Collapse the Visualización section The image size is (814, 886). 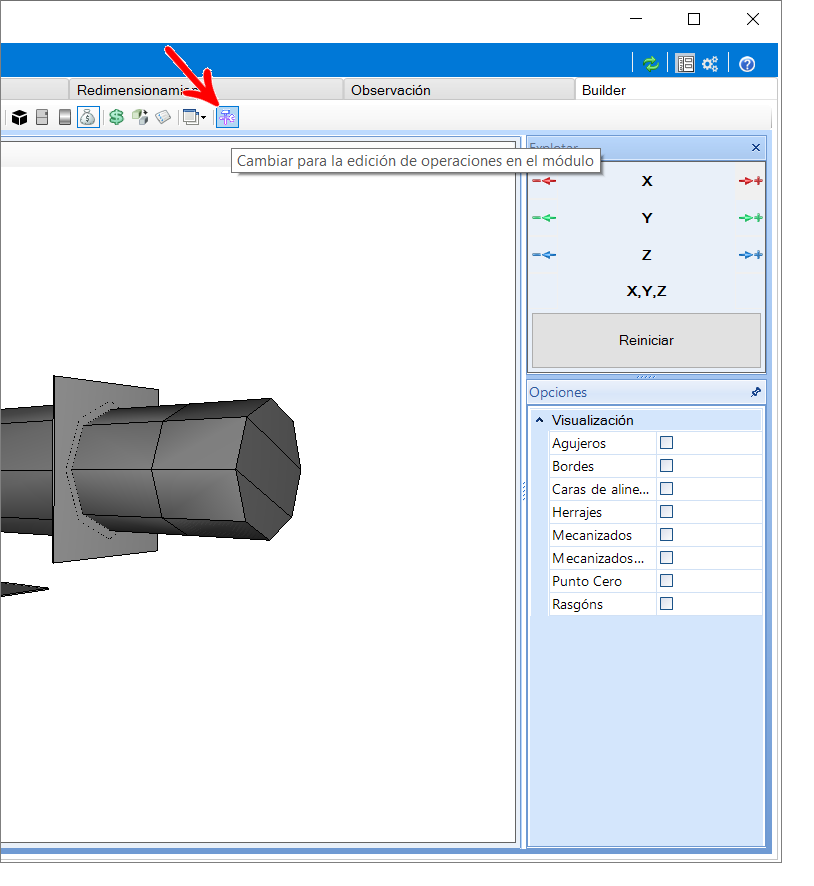540,420
